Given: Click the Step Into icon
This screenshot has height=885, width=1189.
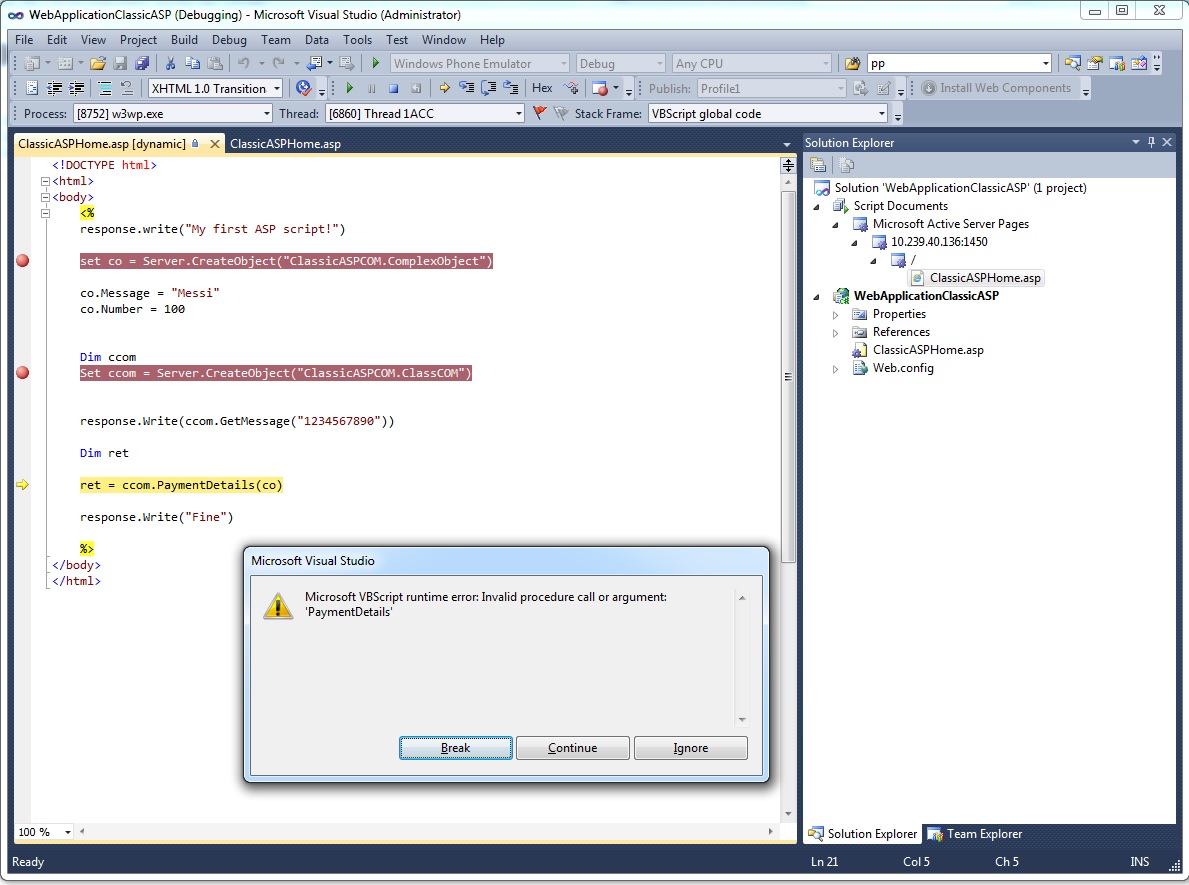Looking at the screenshot, I should point(466,89).
